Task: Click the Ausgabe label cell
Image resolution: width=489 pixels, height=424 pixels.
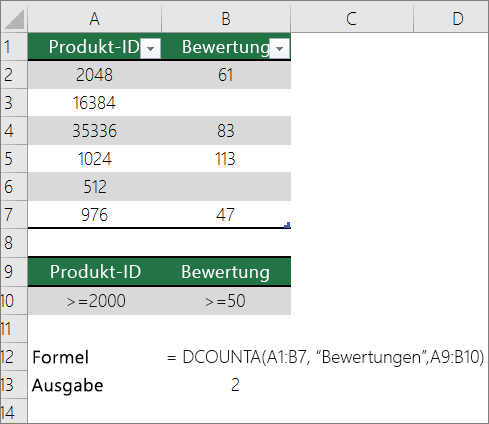Action: pos(95,385)
